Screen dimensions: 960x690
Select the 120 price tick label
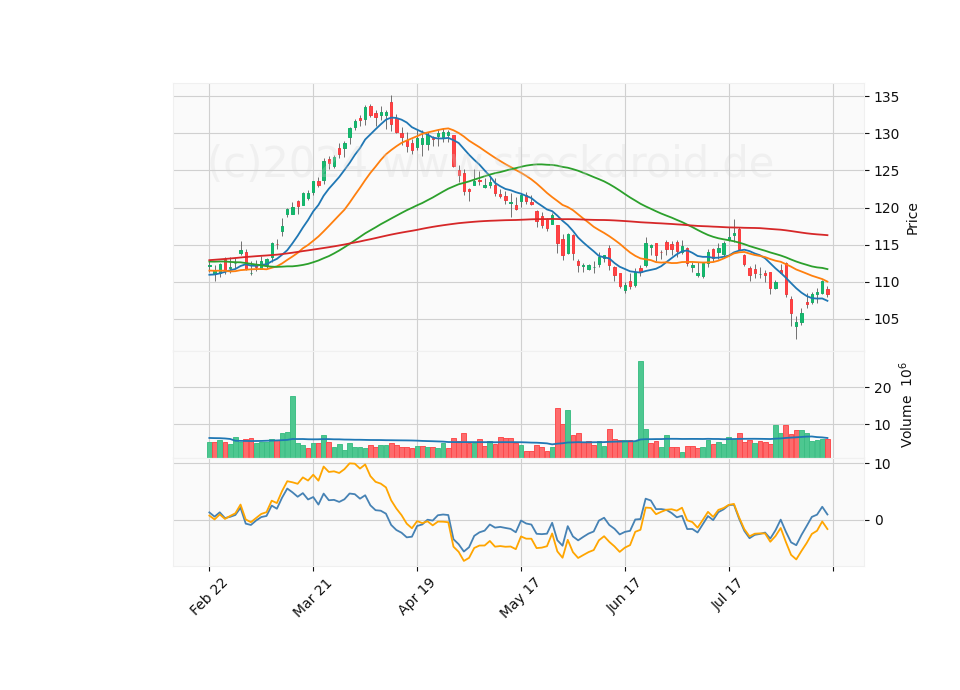886,209
